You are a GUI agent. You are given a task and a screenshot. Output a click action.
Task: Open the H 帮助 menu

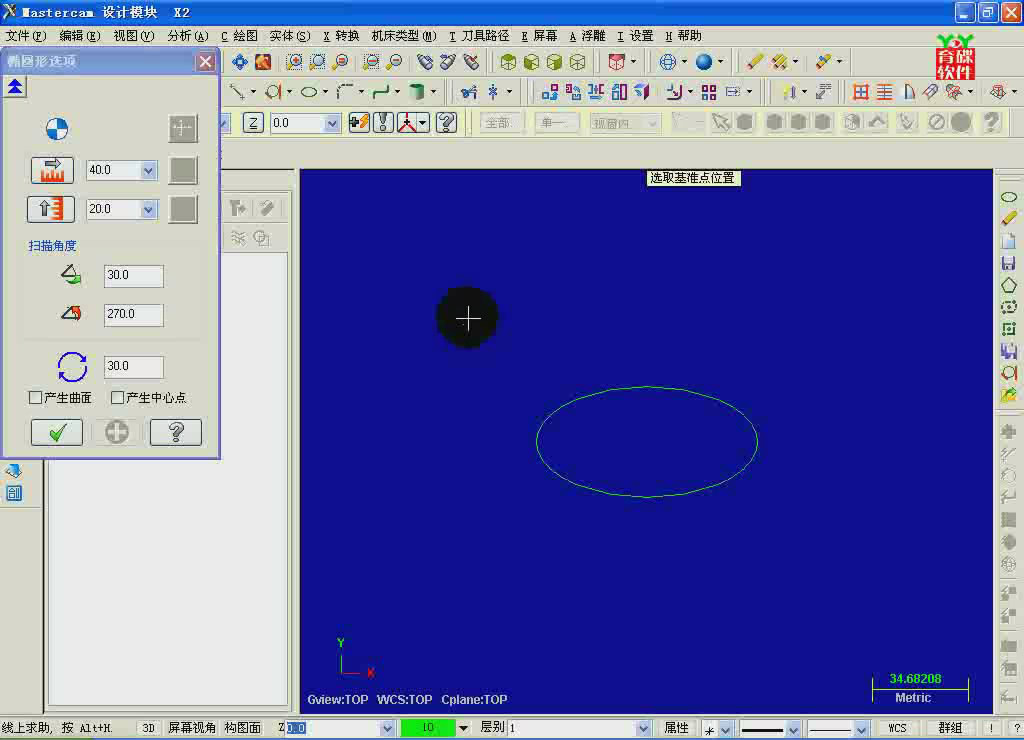click(x=683, y=36)
